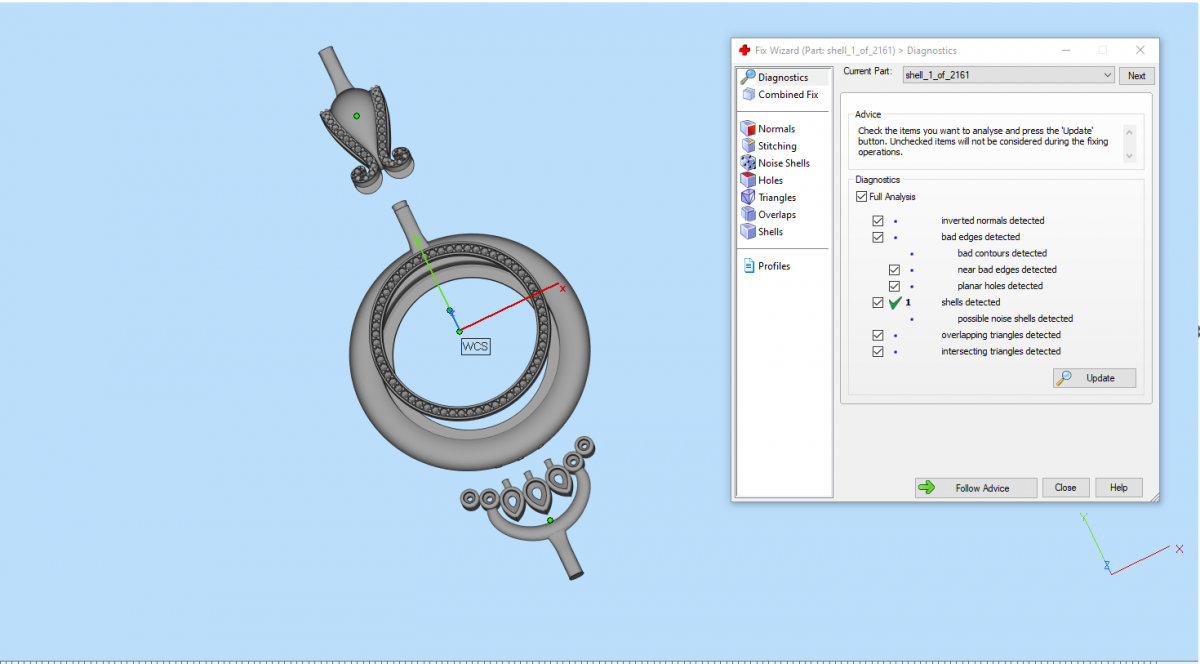Choose the Holes fix icon
This screenshot has height=664, width=1200.
click(748, 180)
